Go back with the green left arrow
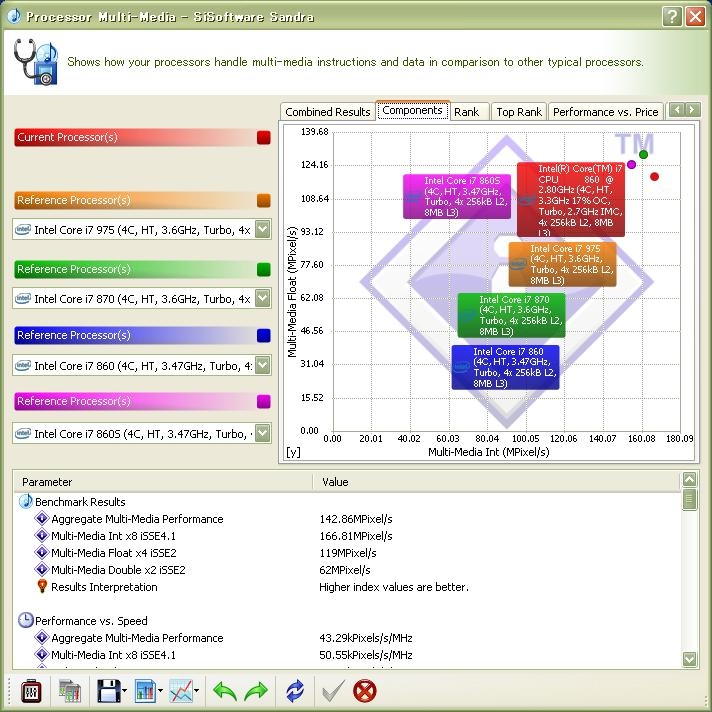This screenshot has width=712, height=712. point(224,691)
